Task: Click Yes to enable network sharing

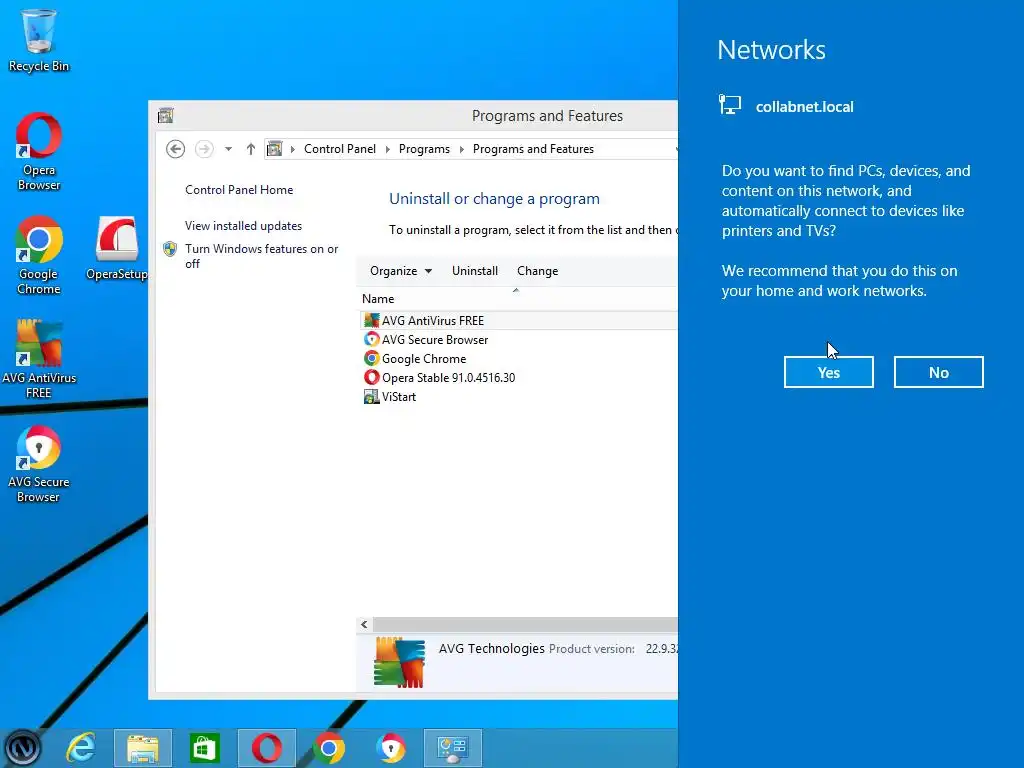Action: click(828, 372)
